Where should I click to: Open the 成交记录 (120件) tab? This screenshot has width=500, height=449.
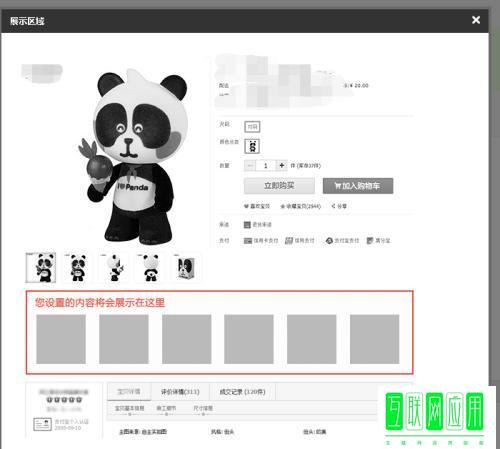point(242,392)
